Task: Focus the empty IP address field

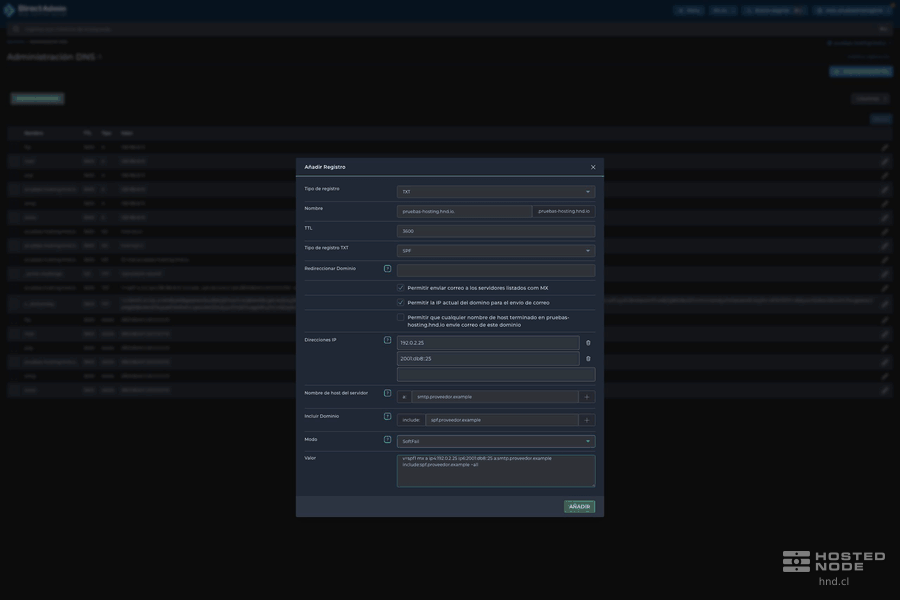Action: pos(496,375)
